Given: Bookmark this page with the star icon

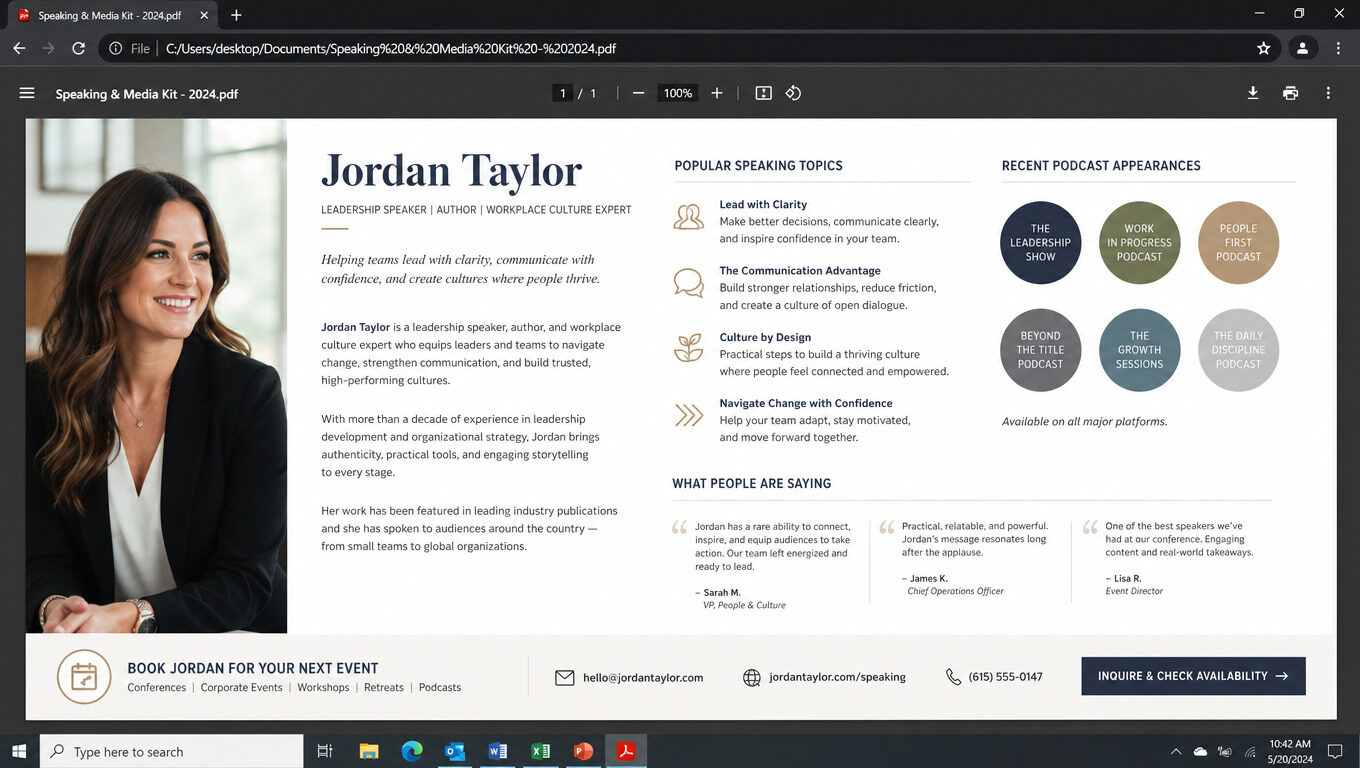Looking at the screenshot, I should 1264,48.
